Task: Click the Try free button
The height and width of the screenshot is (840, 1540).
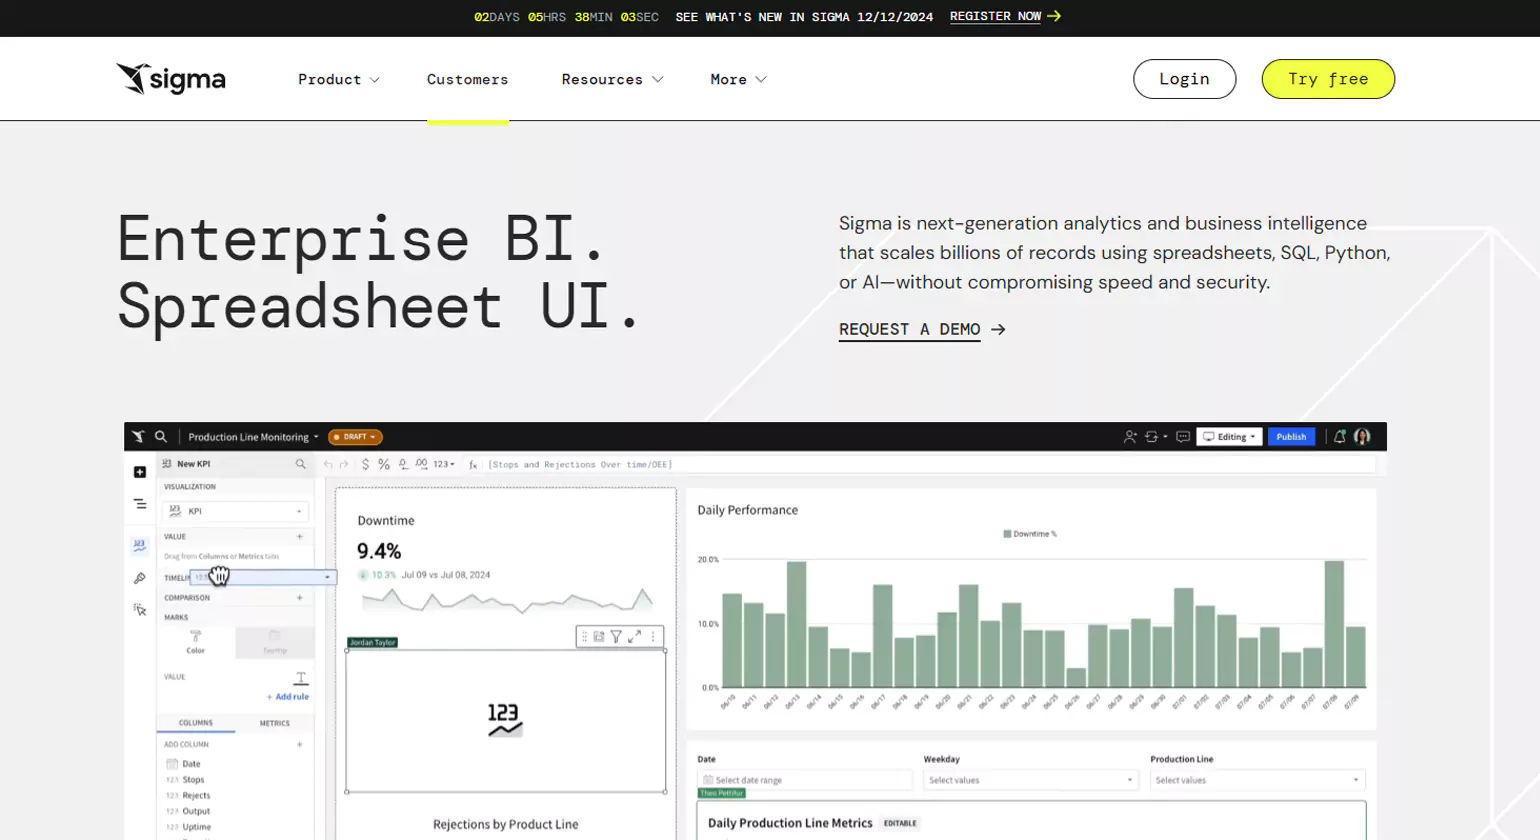Action: 1327,79
